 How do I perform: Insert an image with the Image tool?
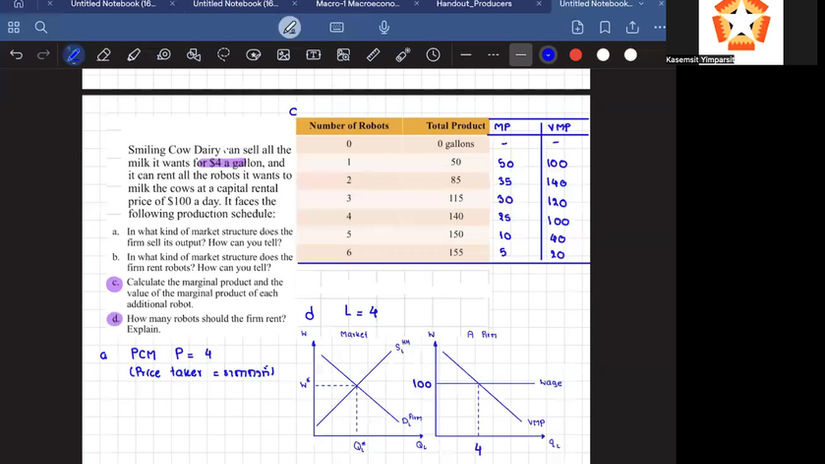coord(284,55)
